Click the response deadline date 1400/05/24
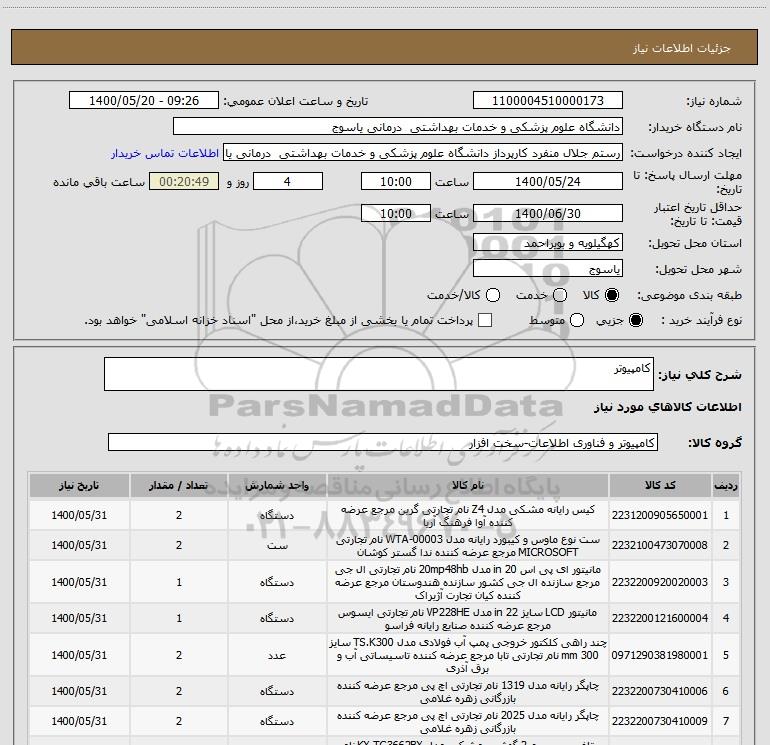The width and height of the screenshot is (770, 745). (x=548, y=181)
